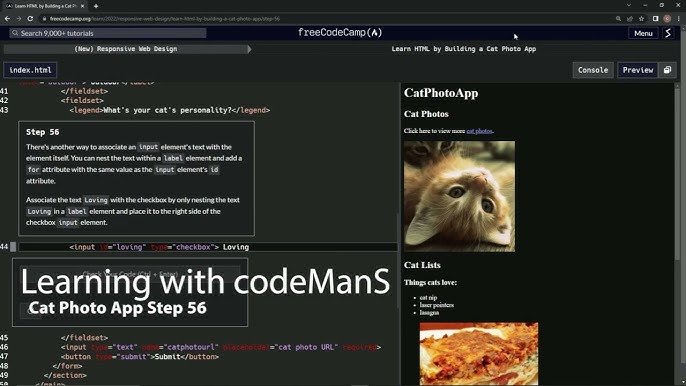Viewport: 686px width, 386px height.
Task: Open the Chrome three-dot menu
Action: 679,19
